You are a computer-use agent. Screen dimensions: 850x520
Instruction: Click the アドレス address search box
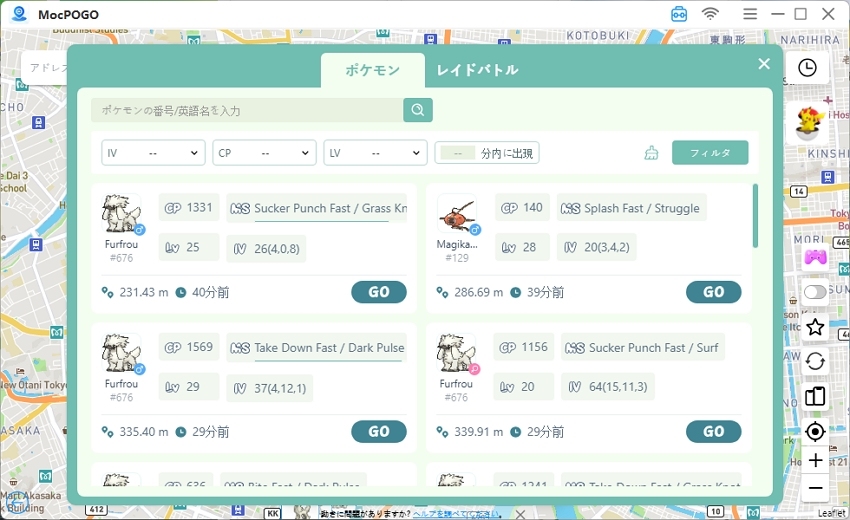click(44, 68)
